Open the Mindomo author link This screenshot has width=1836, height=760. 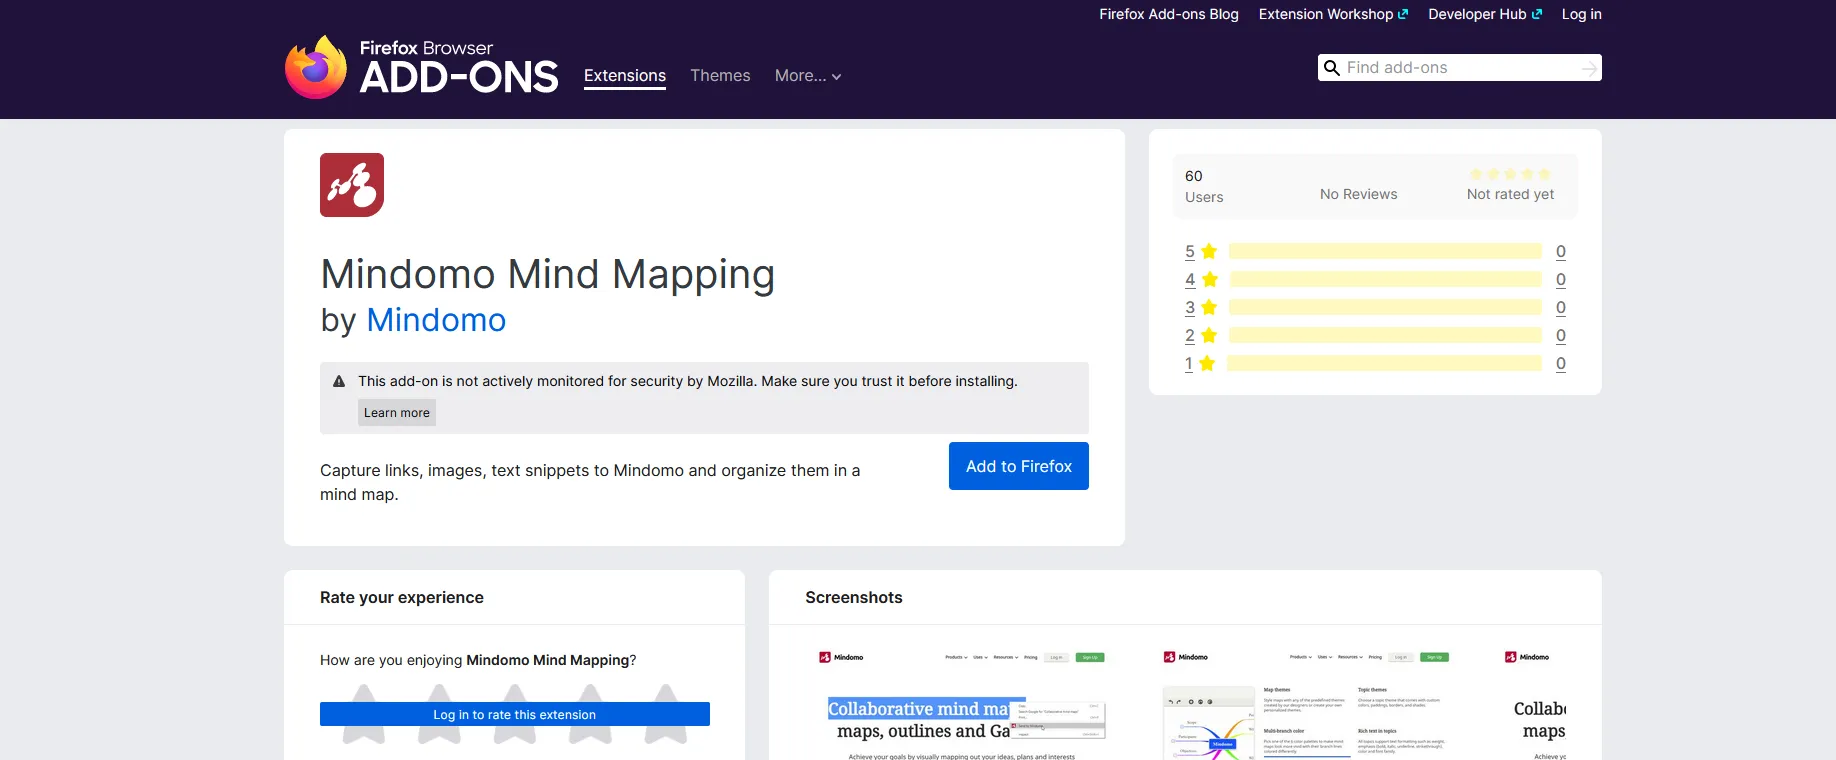click(x=436, y=320)
